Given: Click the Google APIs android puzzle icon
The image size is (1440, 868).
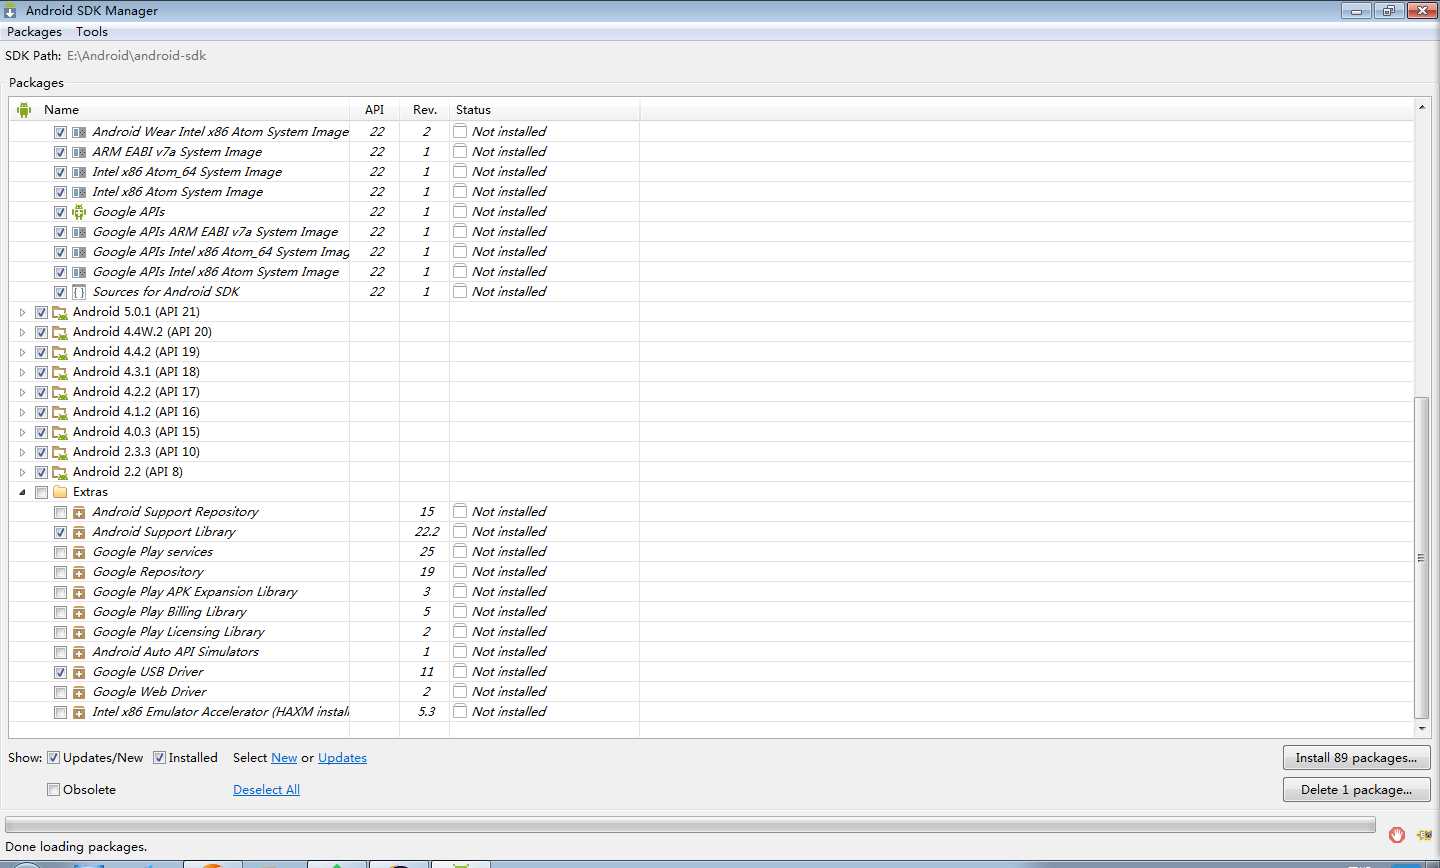Looking at the screenshot, I should tap(79, 212).
